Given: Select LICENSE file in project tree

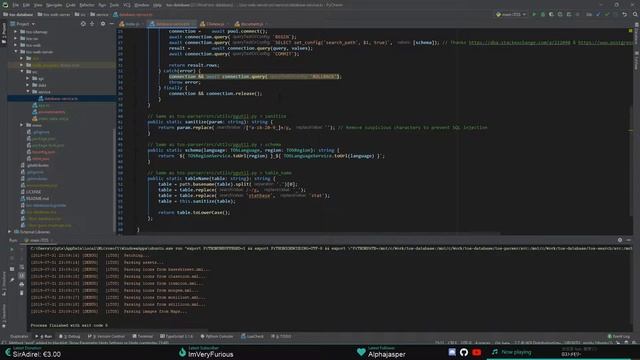Looking at the screenshot, I should coord(33,192).
